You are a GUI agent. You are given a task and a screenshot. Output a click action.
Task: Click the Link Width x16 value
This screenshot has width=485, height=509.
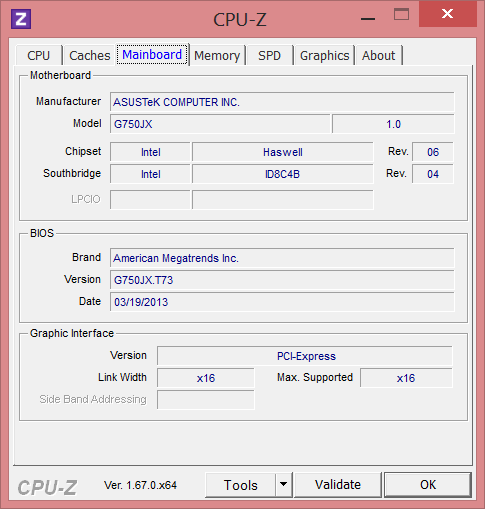(206, 378)
